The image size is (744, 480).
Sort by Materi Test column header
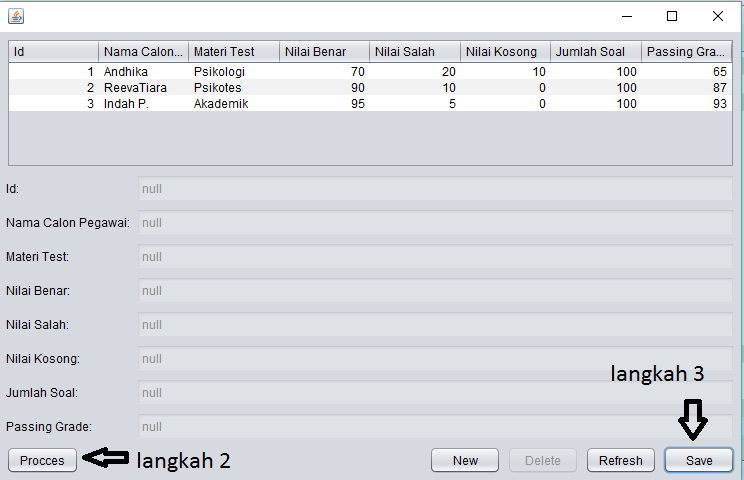[234, 52]
